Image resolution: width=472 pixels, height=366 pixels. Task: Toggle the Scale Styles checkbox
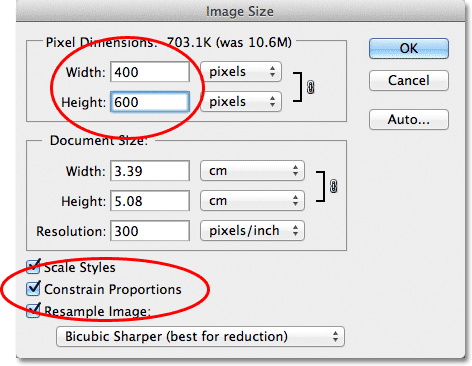click(33, 267)
